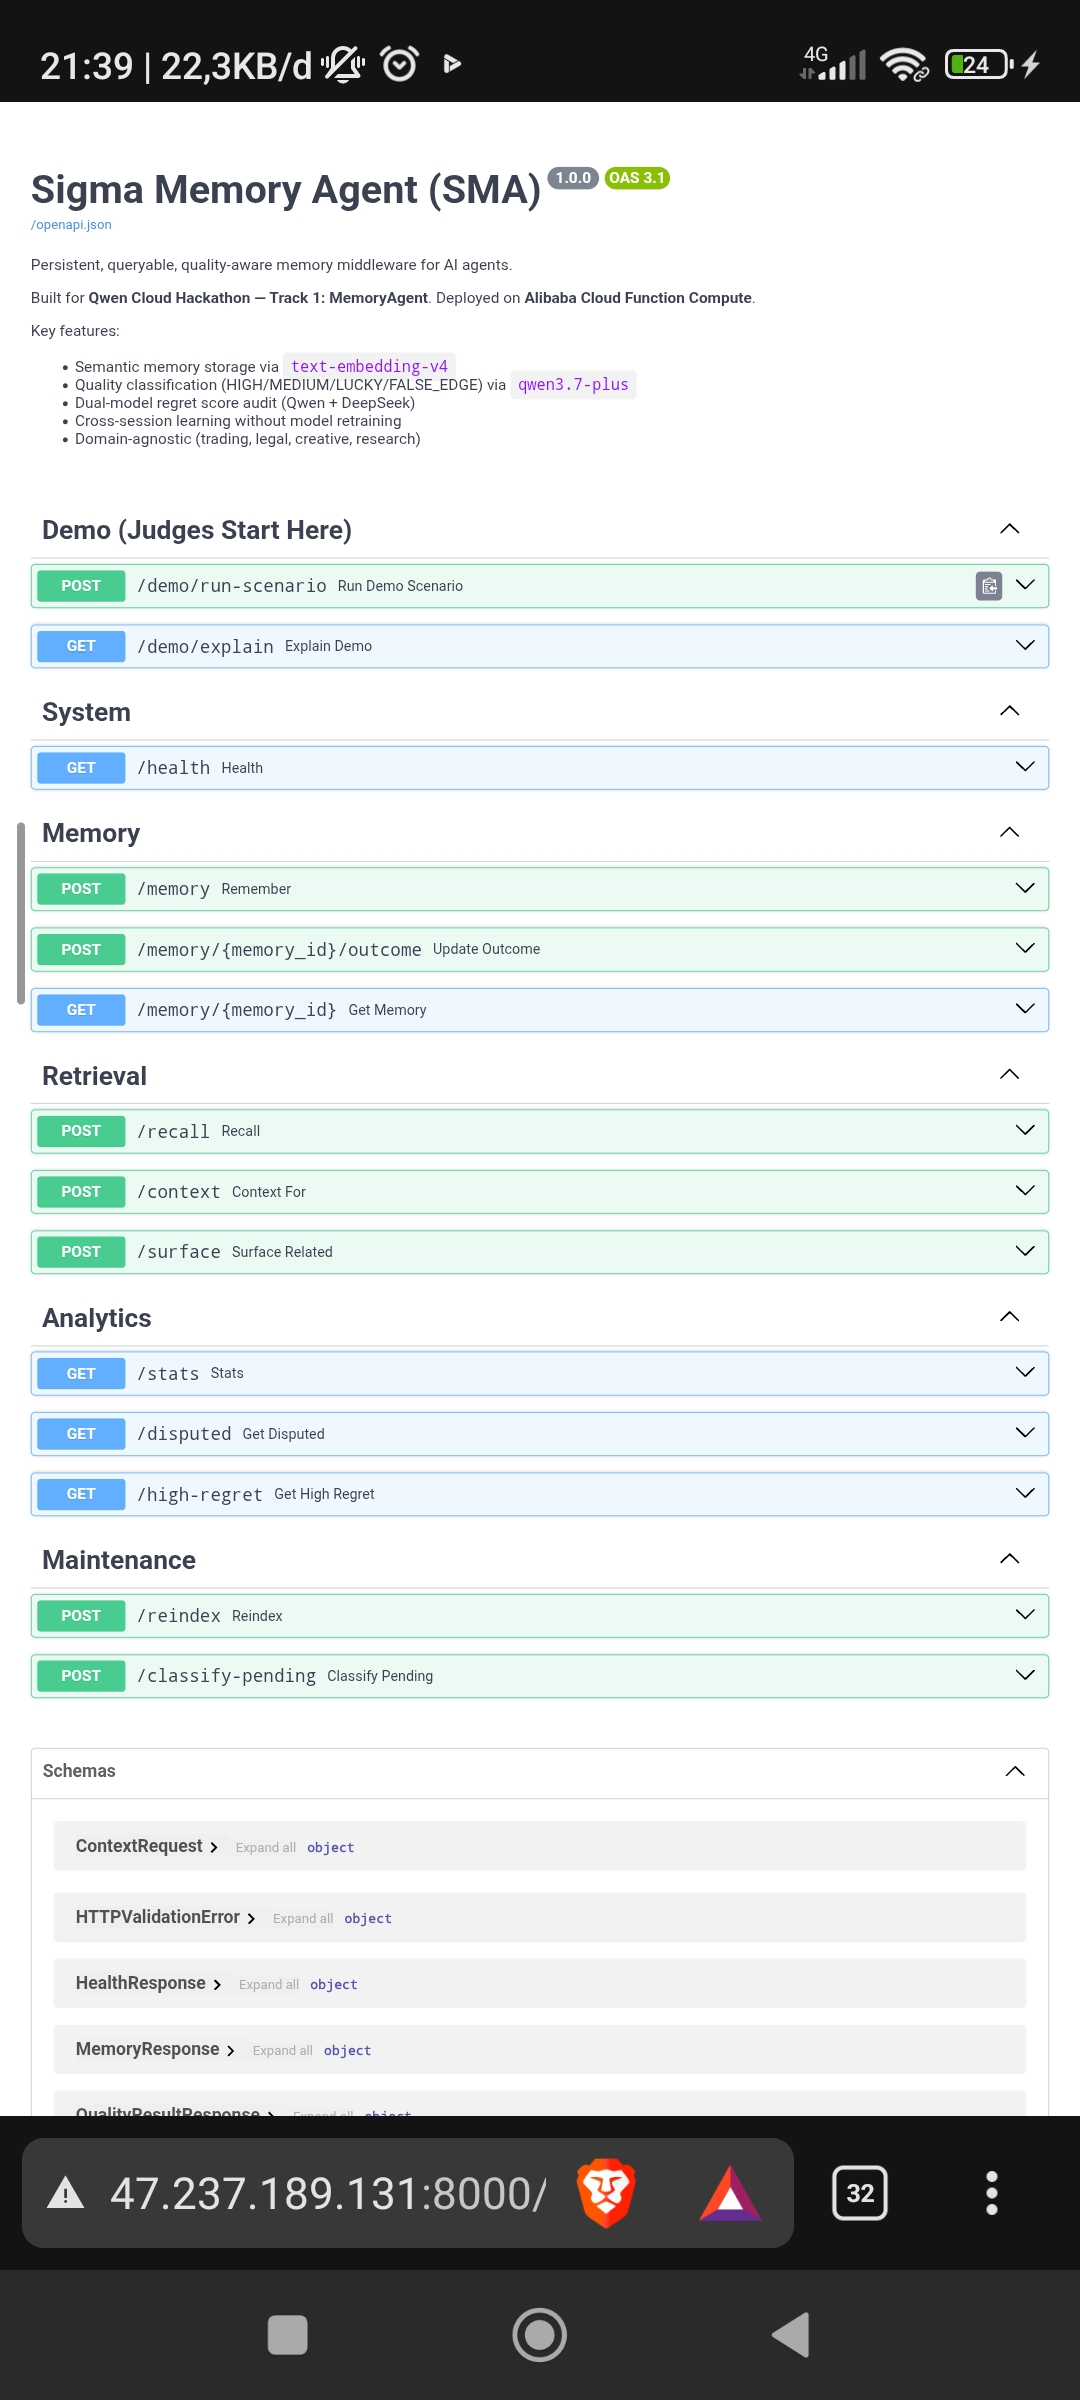Open the /openapi.json link
The image size is (1080, 2400).
71,225
